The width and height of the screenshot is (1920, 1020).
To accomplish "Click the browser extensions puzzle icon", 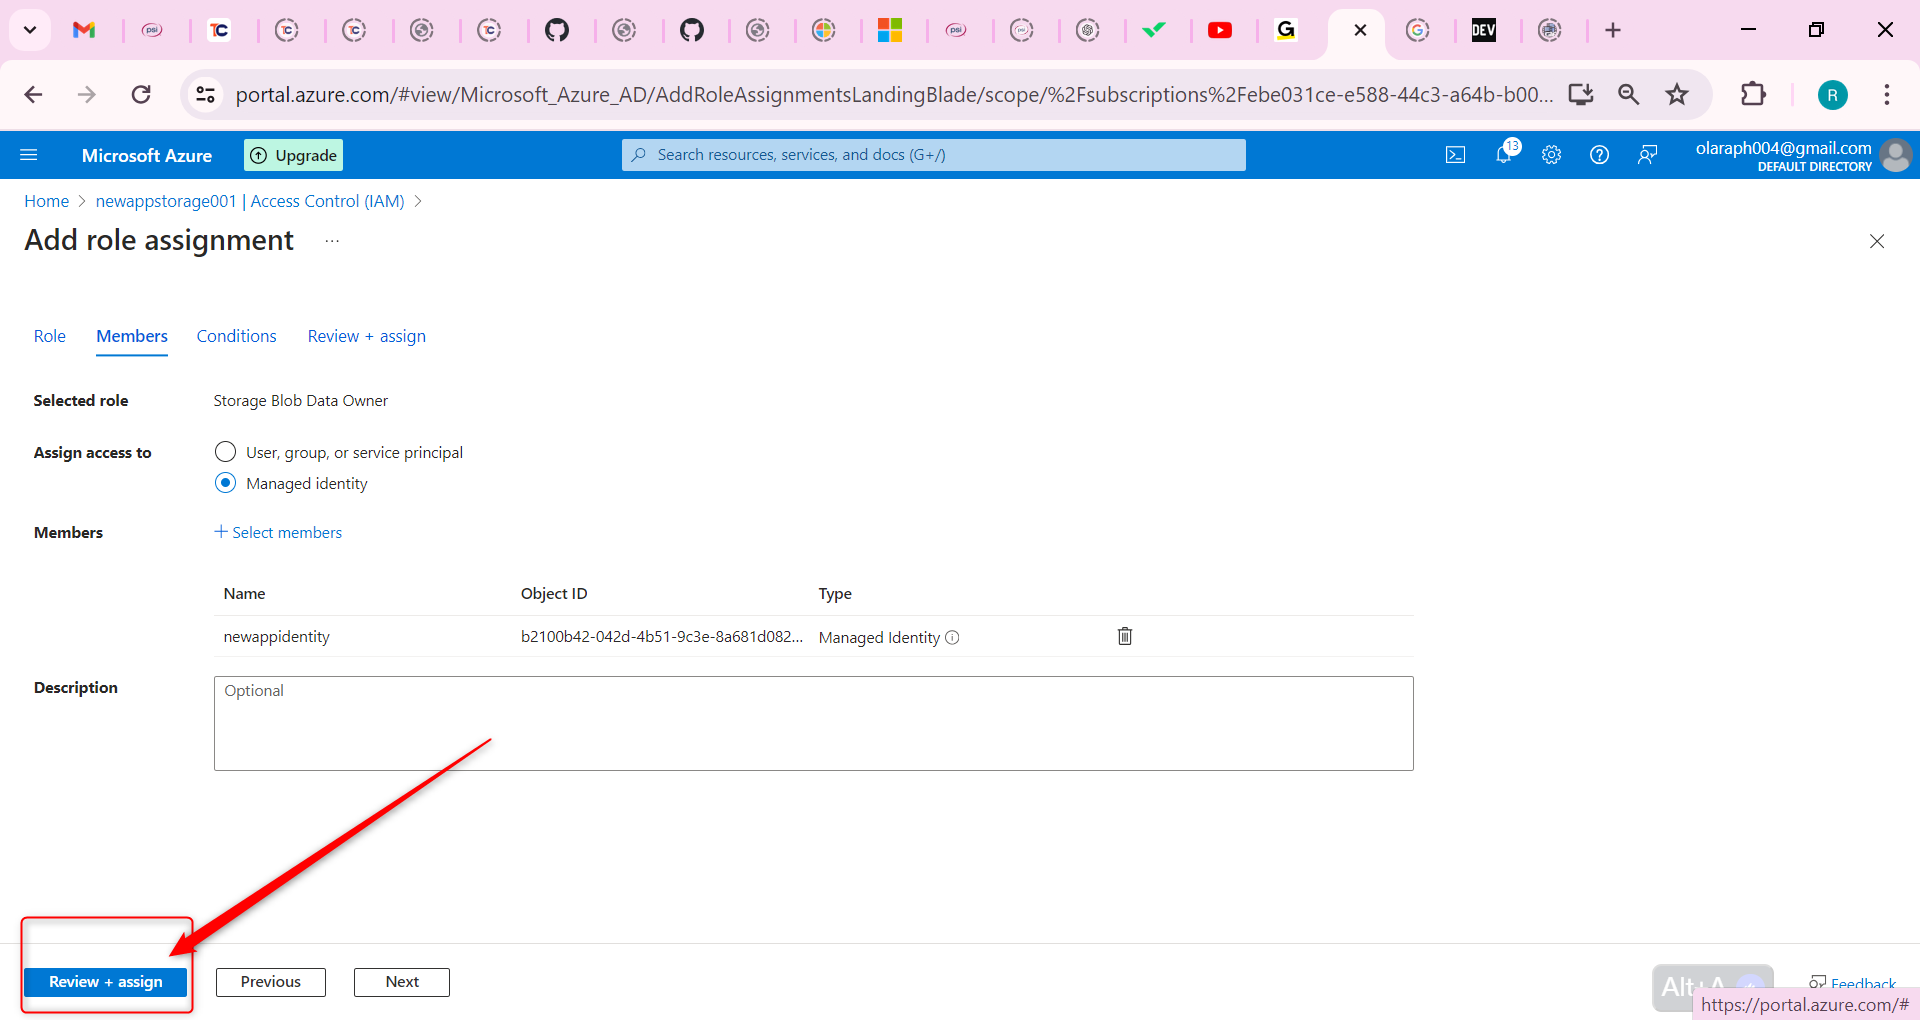I will [1754, 94].
